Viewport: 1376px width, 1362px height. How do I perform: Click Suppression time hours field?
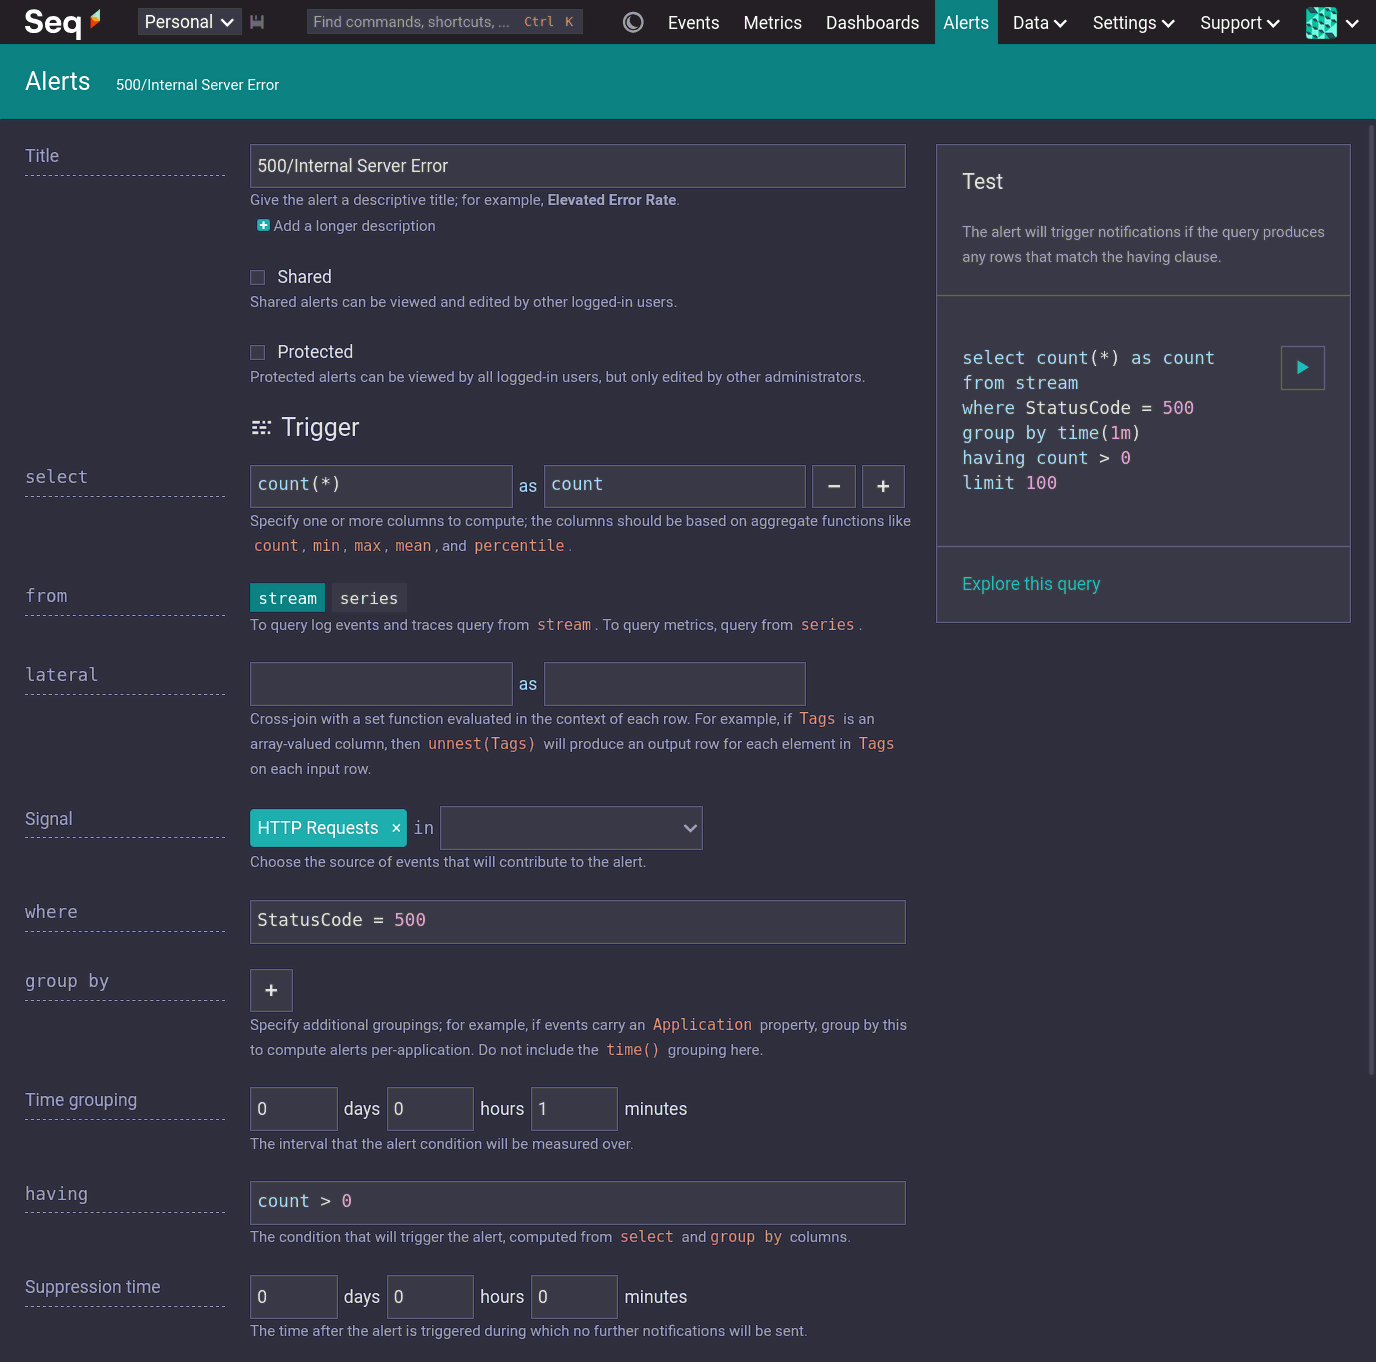click(430, 1297)
